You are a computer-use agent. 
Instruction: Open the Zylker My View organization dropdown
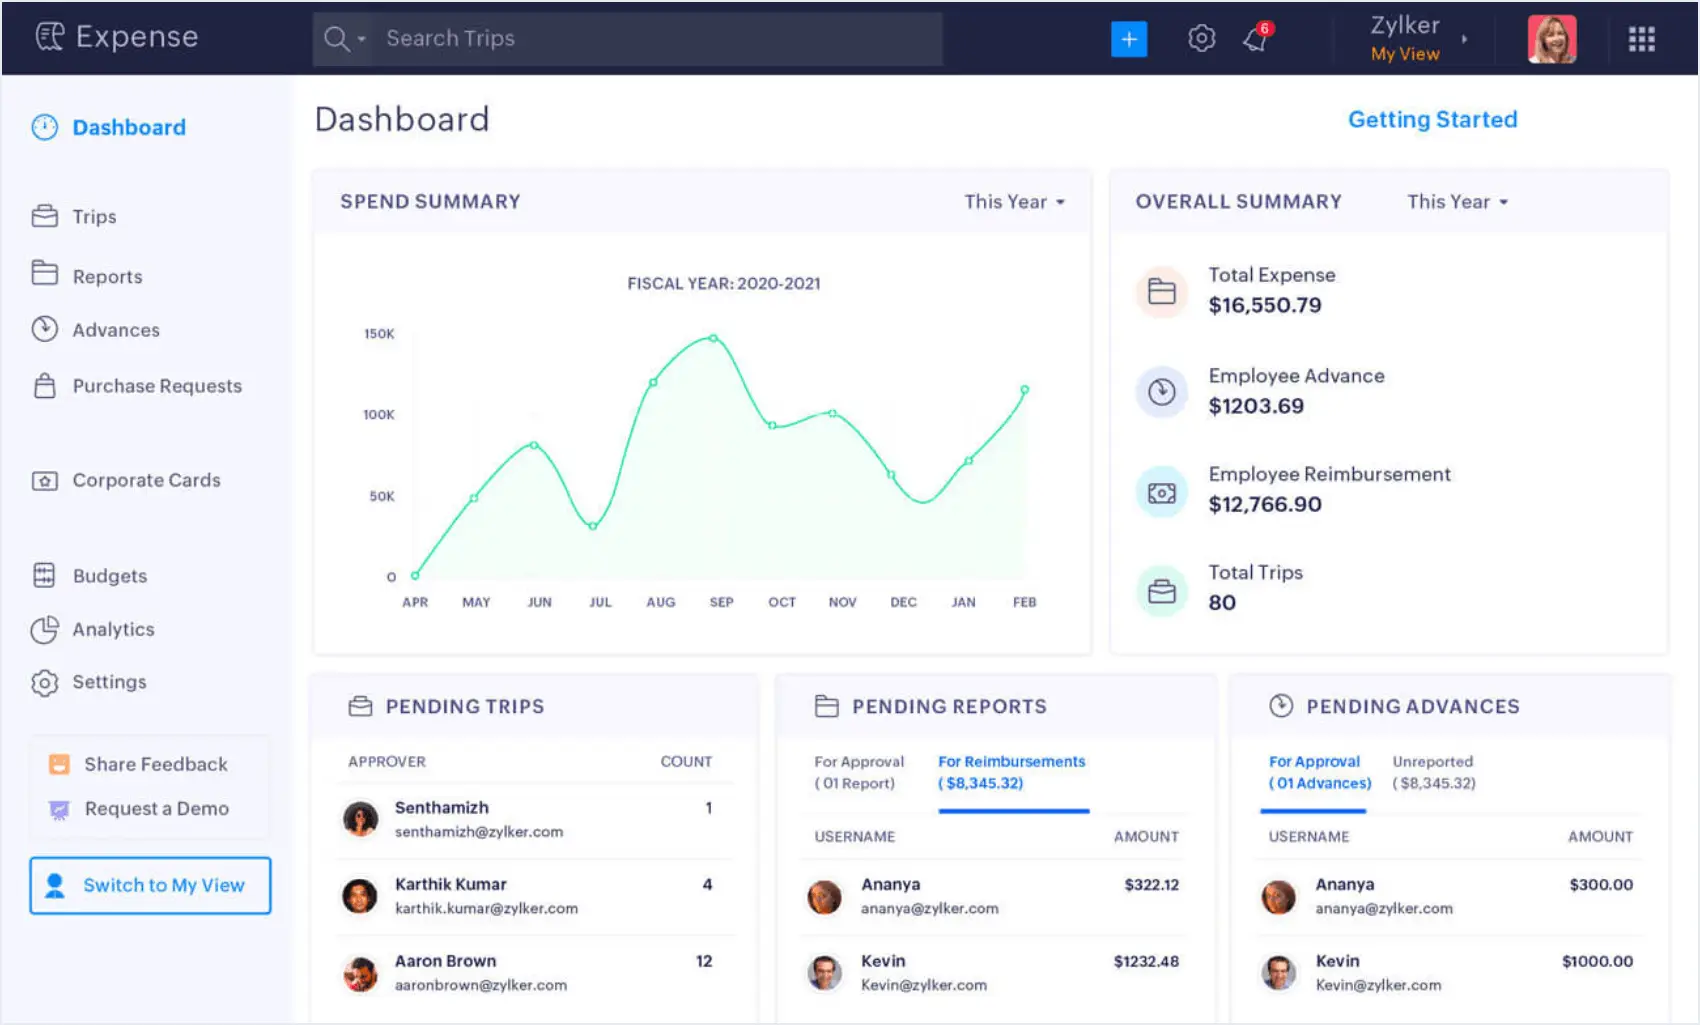pos(1414,38)
